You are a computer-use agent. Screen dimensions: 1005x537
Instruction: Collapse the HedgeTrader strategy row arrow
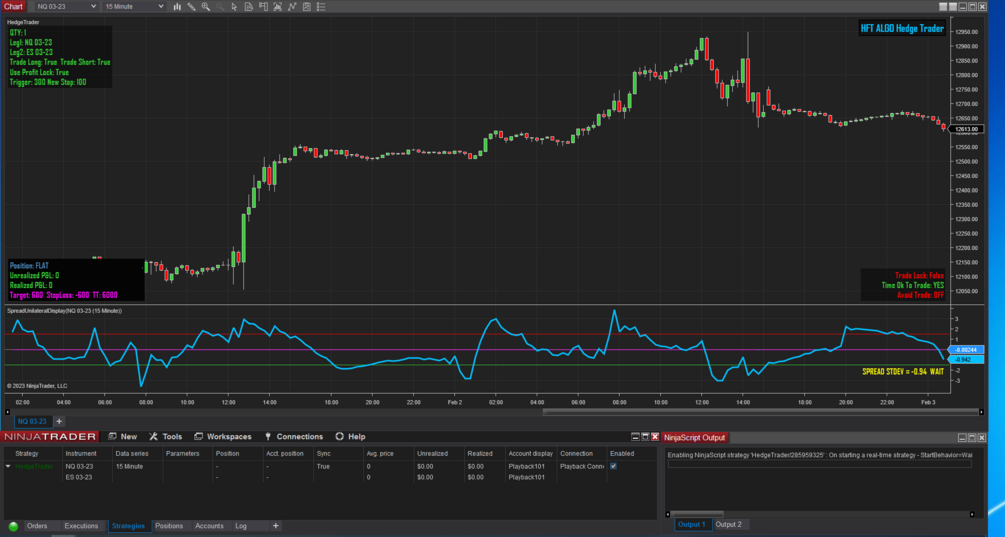pyautogui.click(x=8, y=466)
